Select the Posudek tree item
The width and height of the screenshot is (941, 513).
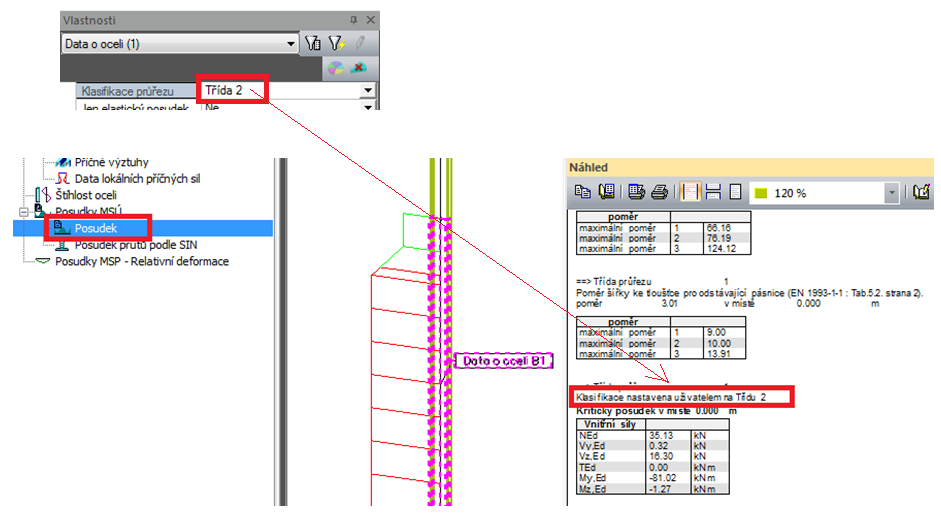(95, 228)
